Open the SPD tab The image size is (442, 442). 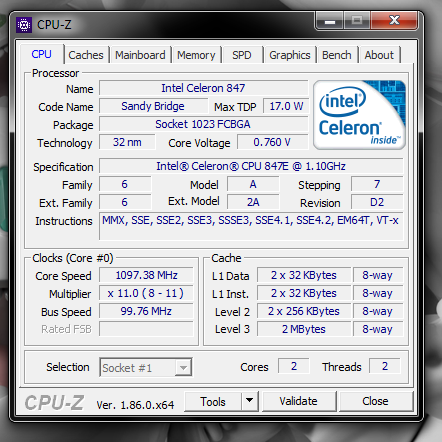point(242,55)
